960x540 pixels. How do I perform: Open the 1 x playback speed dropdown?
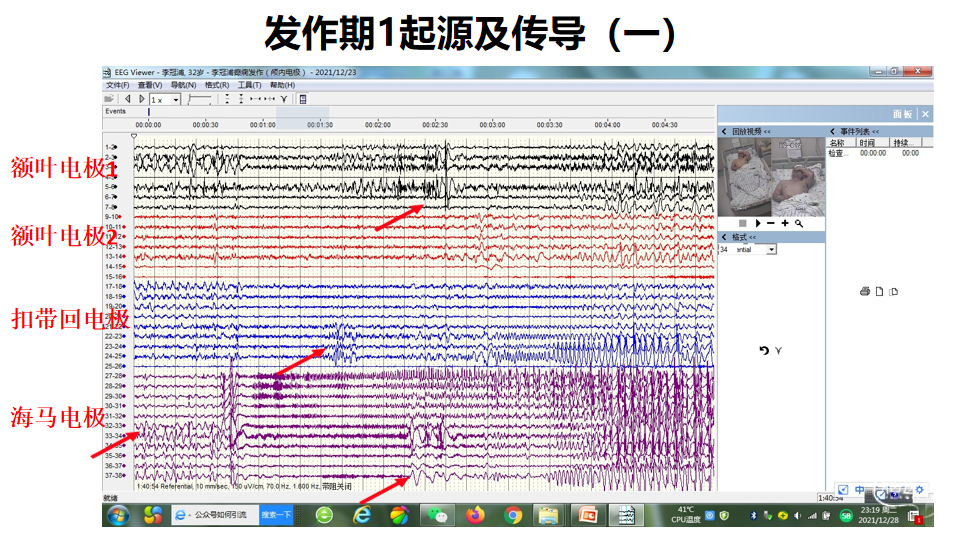pos(165,99)
